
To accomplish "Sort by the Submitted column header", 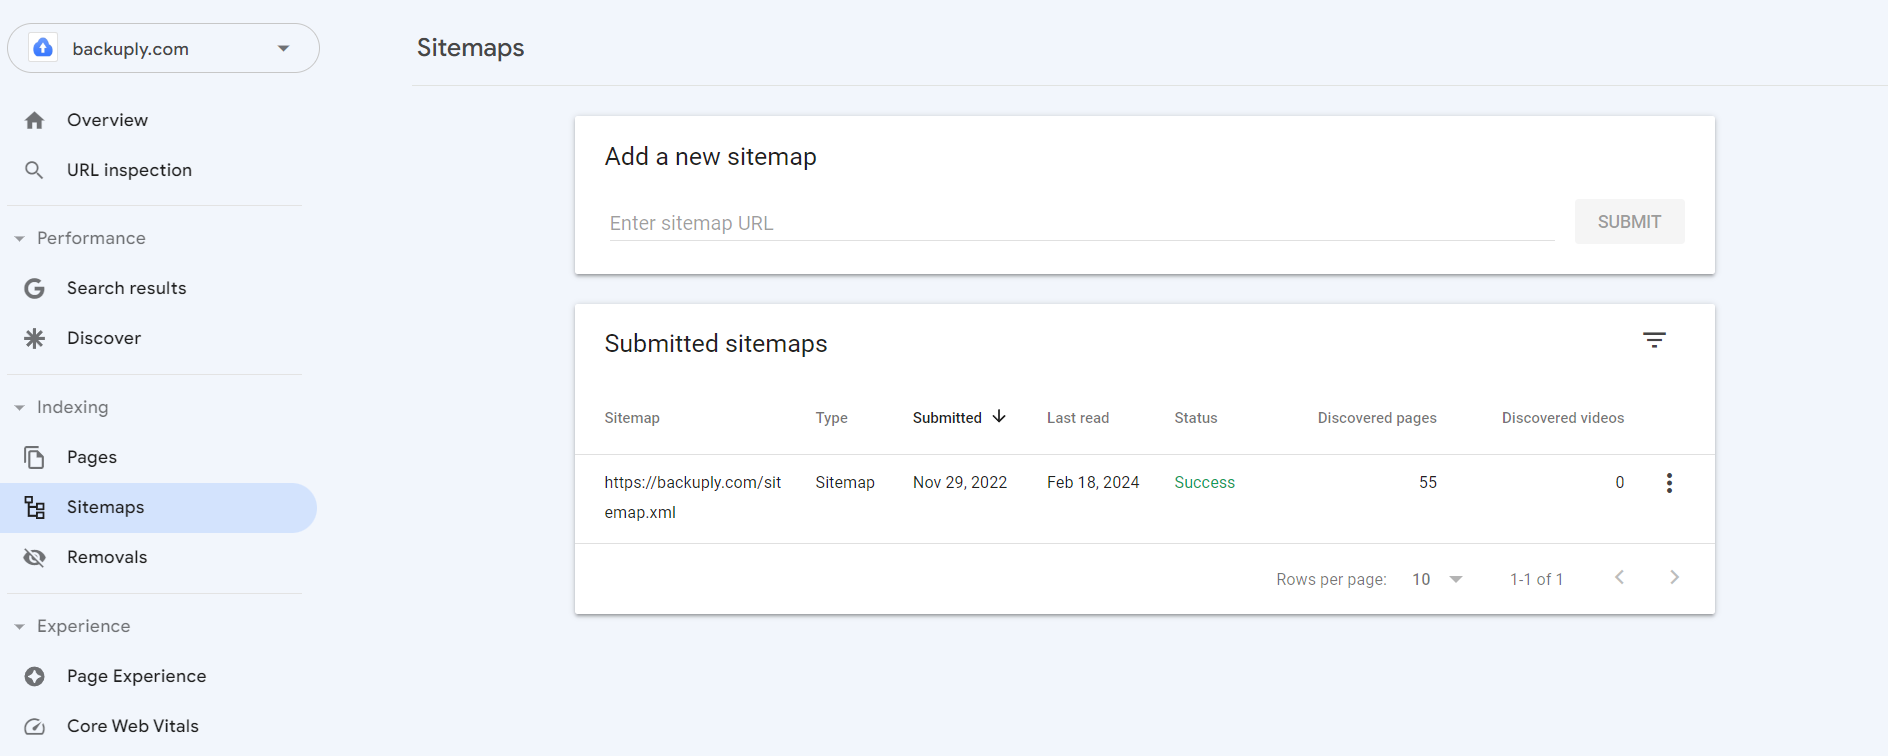I will point(947,418).
